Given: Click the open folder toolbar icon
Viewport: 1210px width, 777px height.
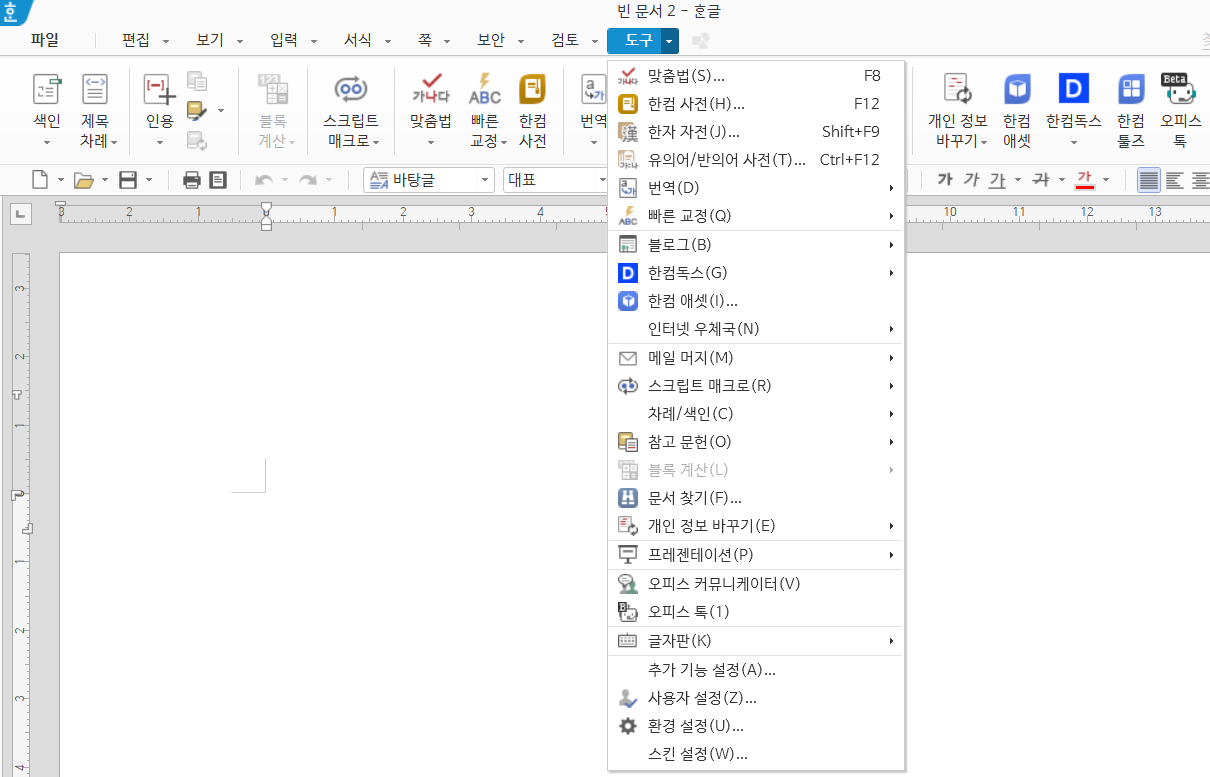Looking at the screenshot, I should (84, 180).
